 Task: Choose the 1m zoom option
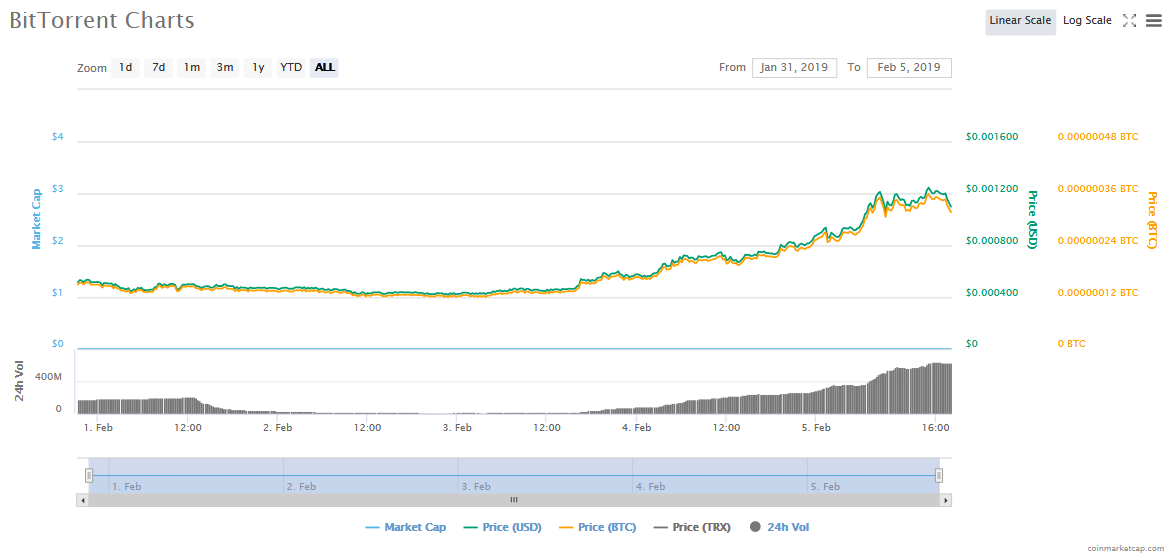point(191,68)
